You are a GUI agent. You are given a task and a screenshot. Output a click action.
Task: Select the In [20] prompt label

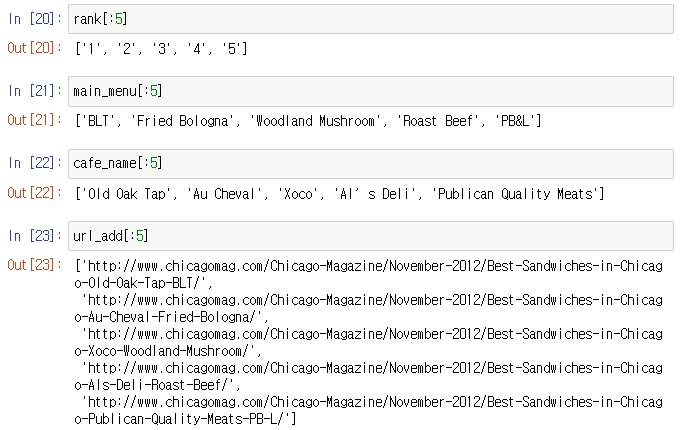coord(35,19)
